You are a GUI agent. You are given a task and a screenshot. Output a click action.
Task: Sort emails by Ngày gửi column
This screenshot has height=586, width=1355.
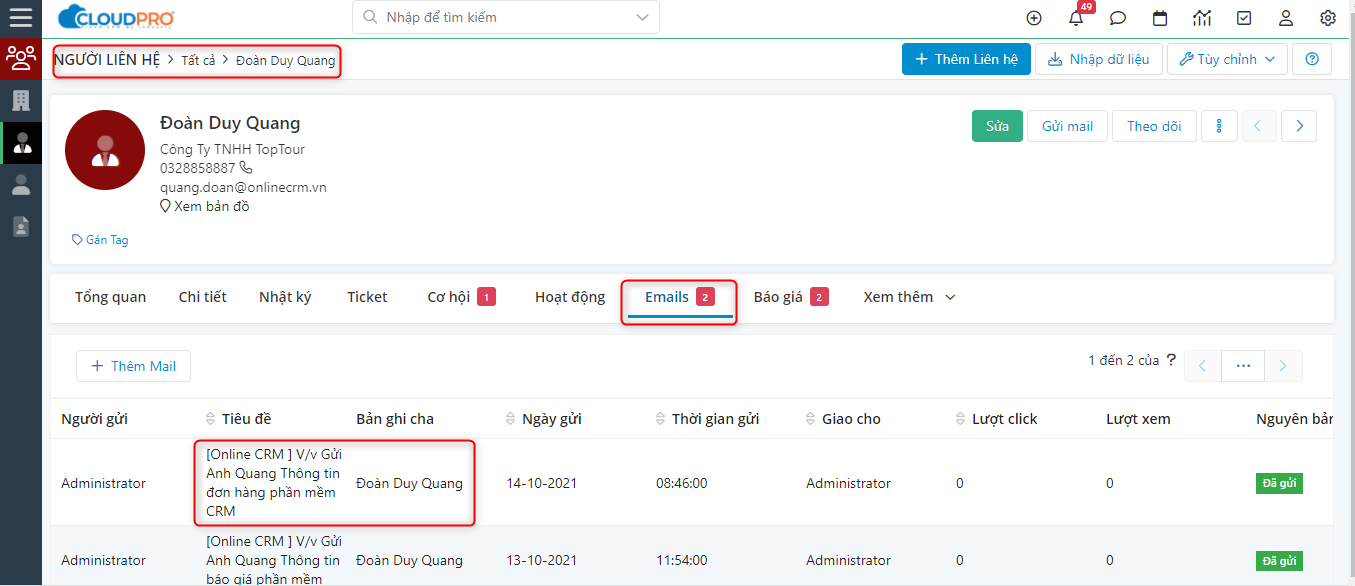tap(551, 419)
